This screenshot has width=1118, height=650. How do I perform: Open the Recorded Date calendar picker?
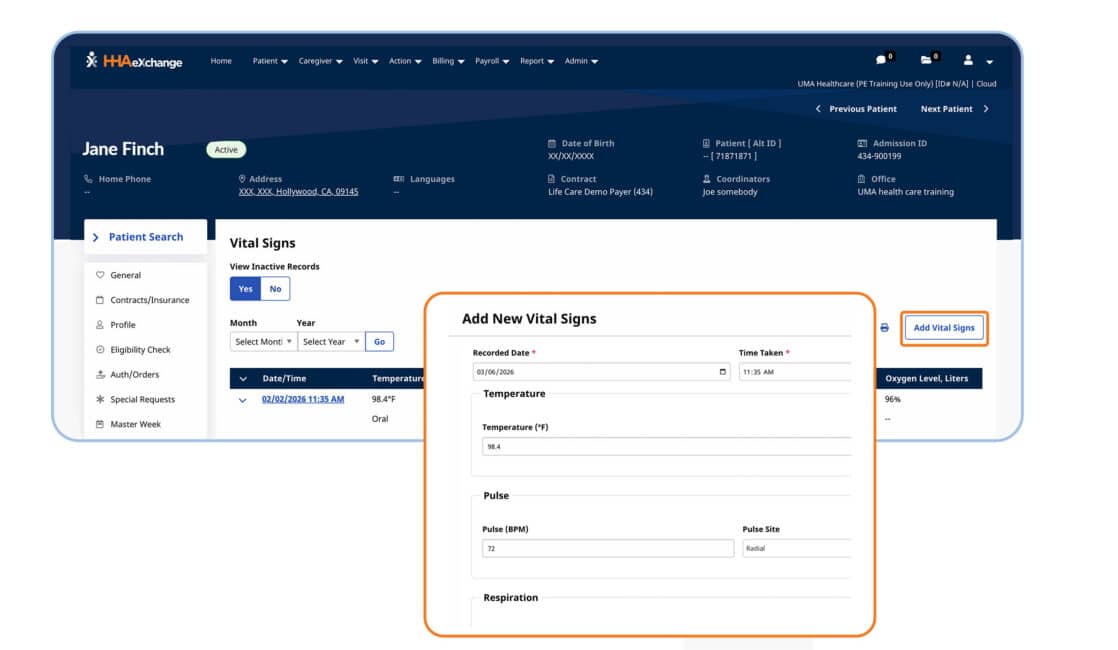click(723, 372)
